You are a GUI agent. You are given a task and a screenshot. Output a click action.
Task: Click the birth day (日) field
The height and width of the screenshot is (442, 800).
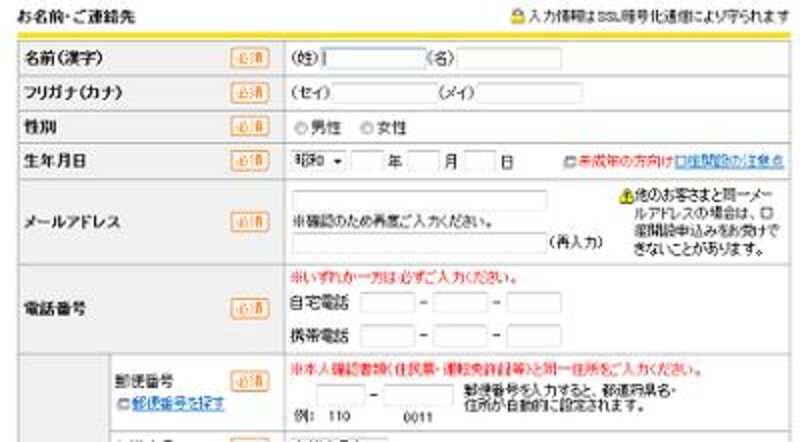pos(480,161)
